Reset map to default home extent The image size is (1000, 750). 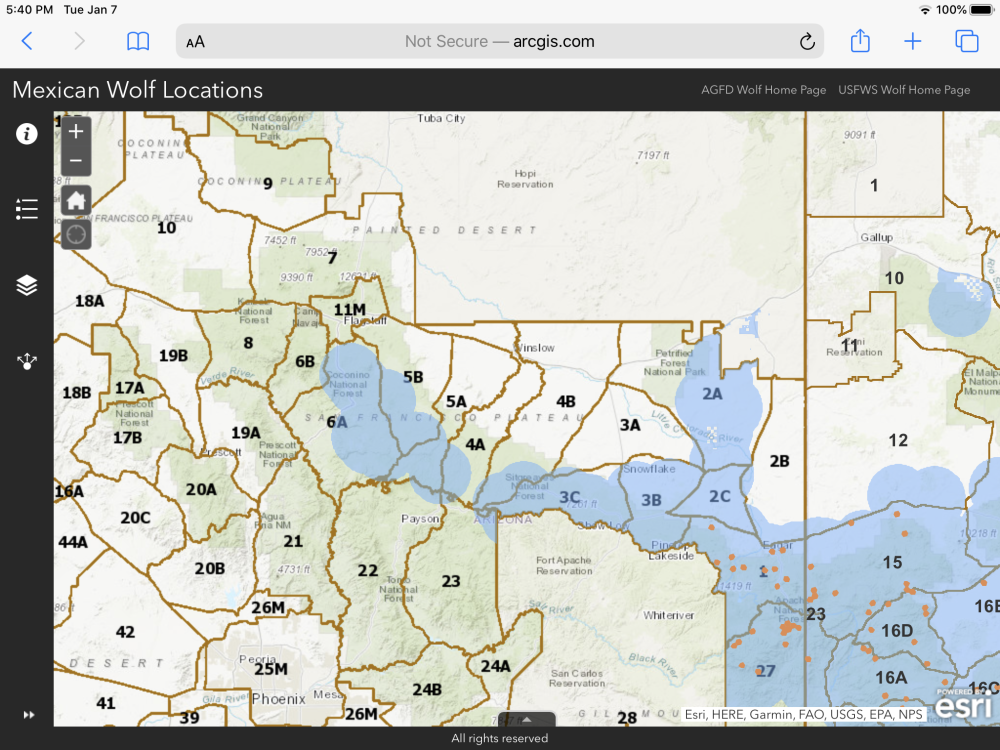point(76,200)
